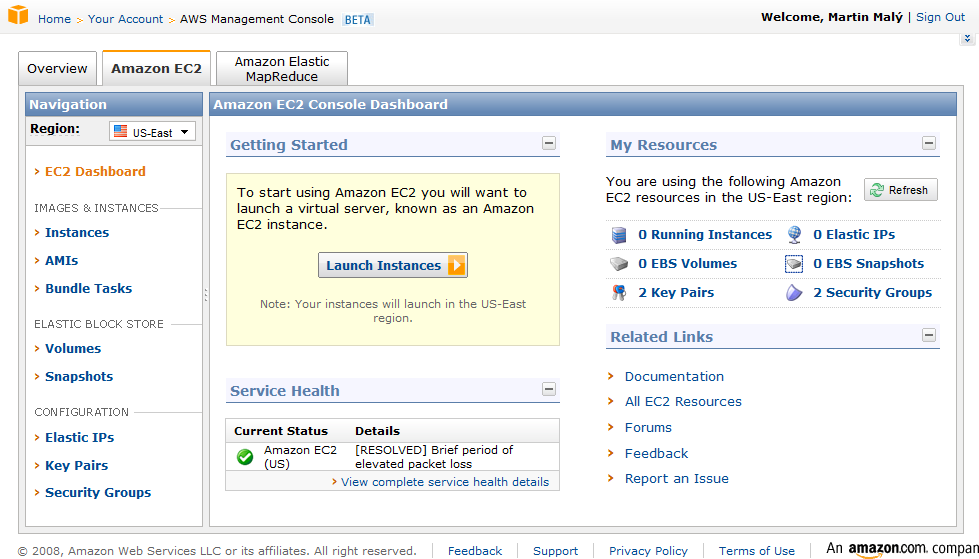
Task: Switch to the Overview tab
Action: click(x=57, y=69)
